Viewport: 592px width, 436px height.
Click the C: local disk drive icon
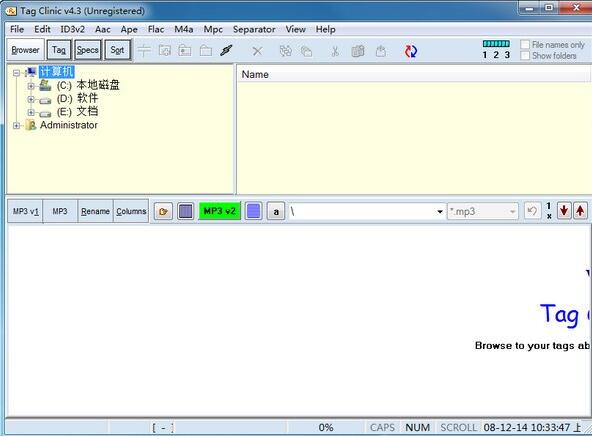tap(45, 85)
